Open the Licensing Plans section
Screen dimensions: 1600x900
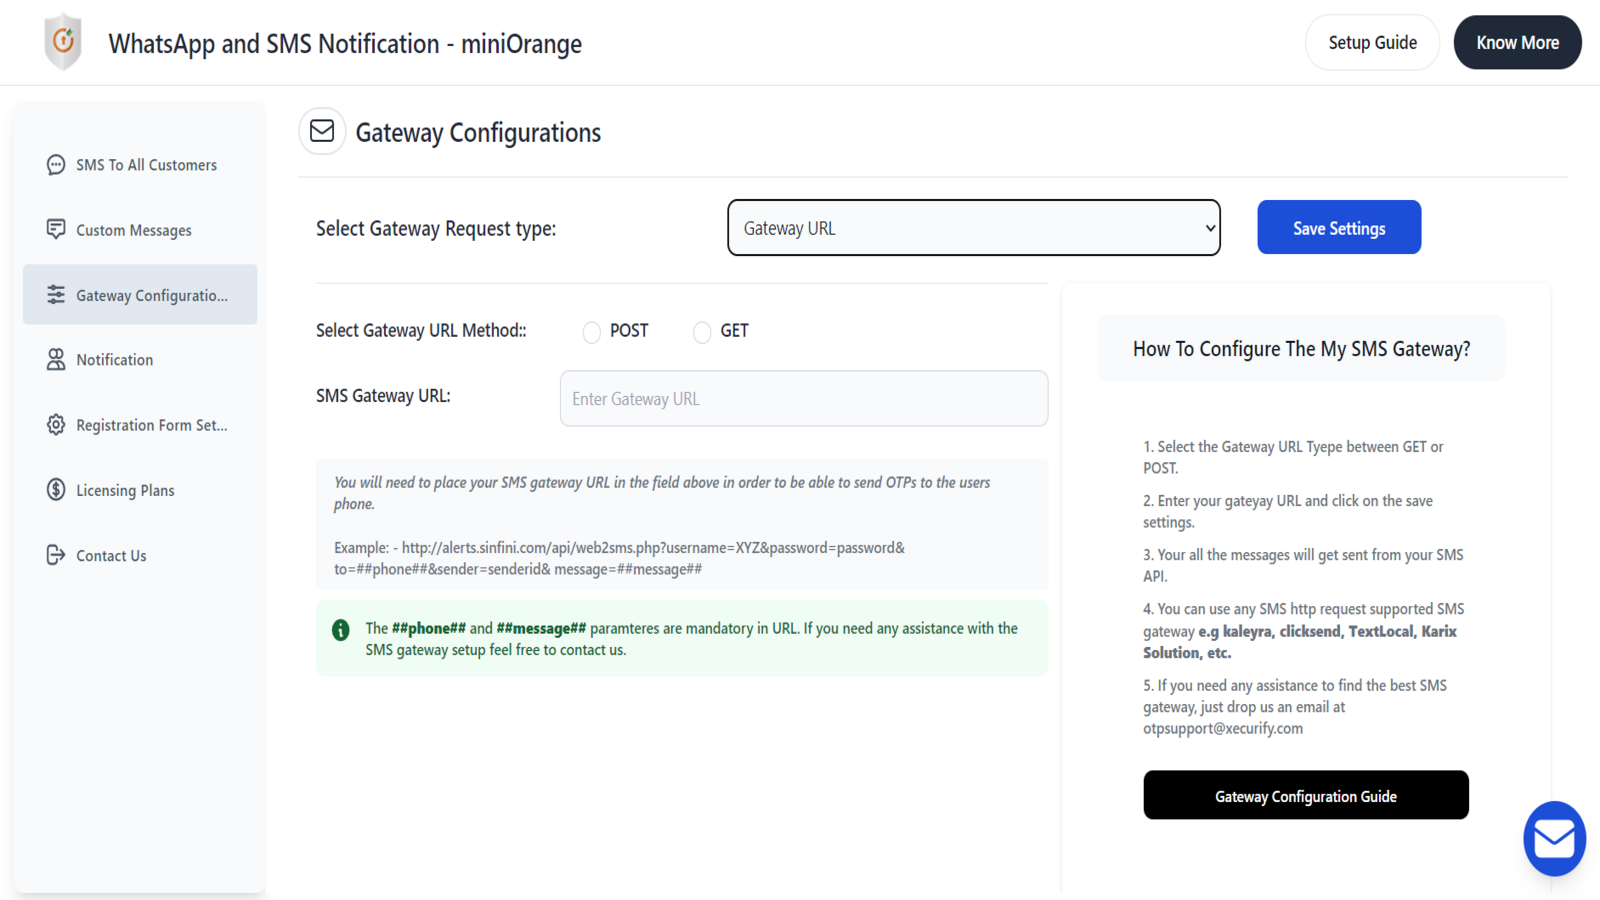[x=125, y=489]
